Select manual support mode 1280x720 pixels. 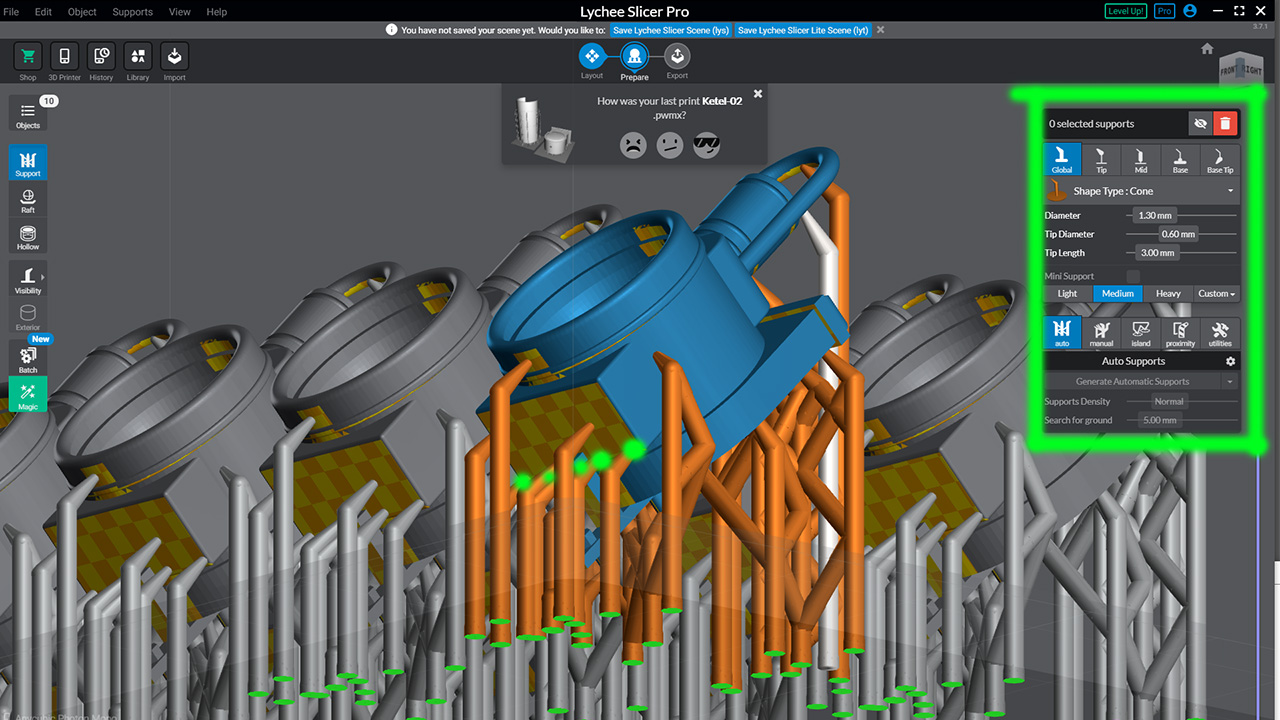coord(1101,333)
